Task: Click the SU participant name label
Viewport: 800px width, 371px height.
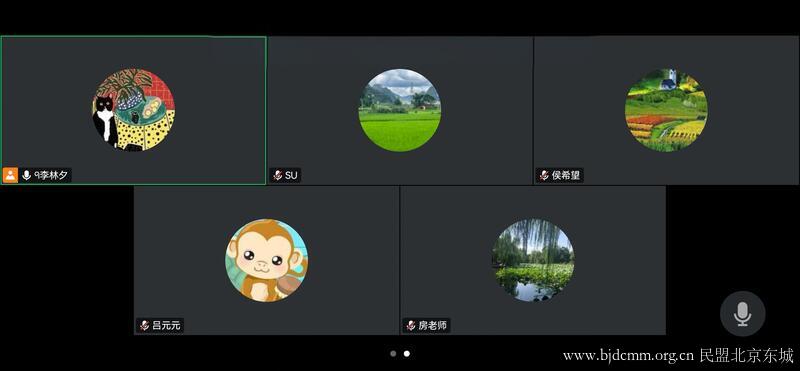Action: coord(291,176)
